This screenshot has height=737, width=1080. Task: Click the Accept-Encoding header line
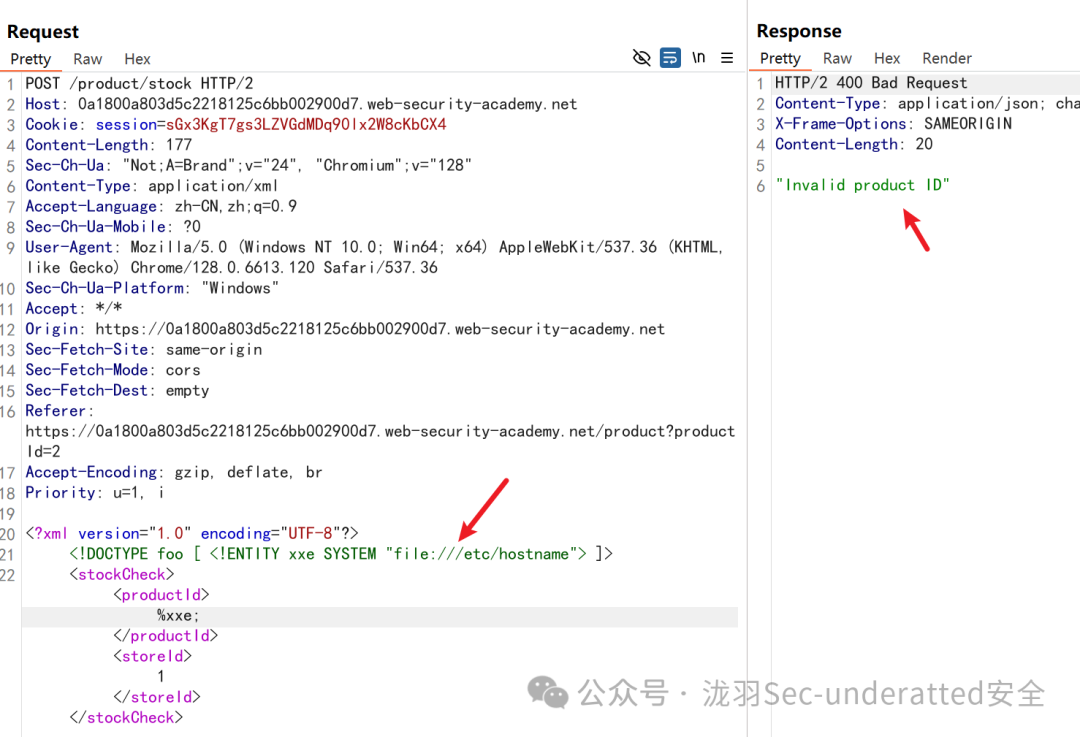174,473
